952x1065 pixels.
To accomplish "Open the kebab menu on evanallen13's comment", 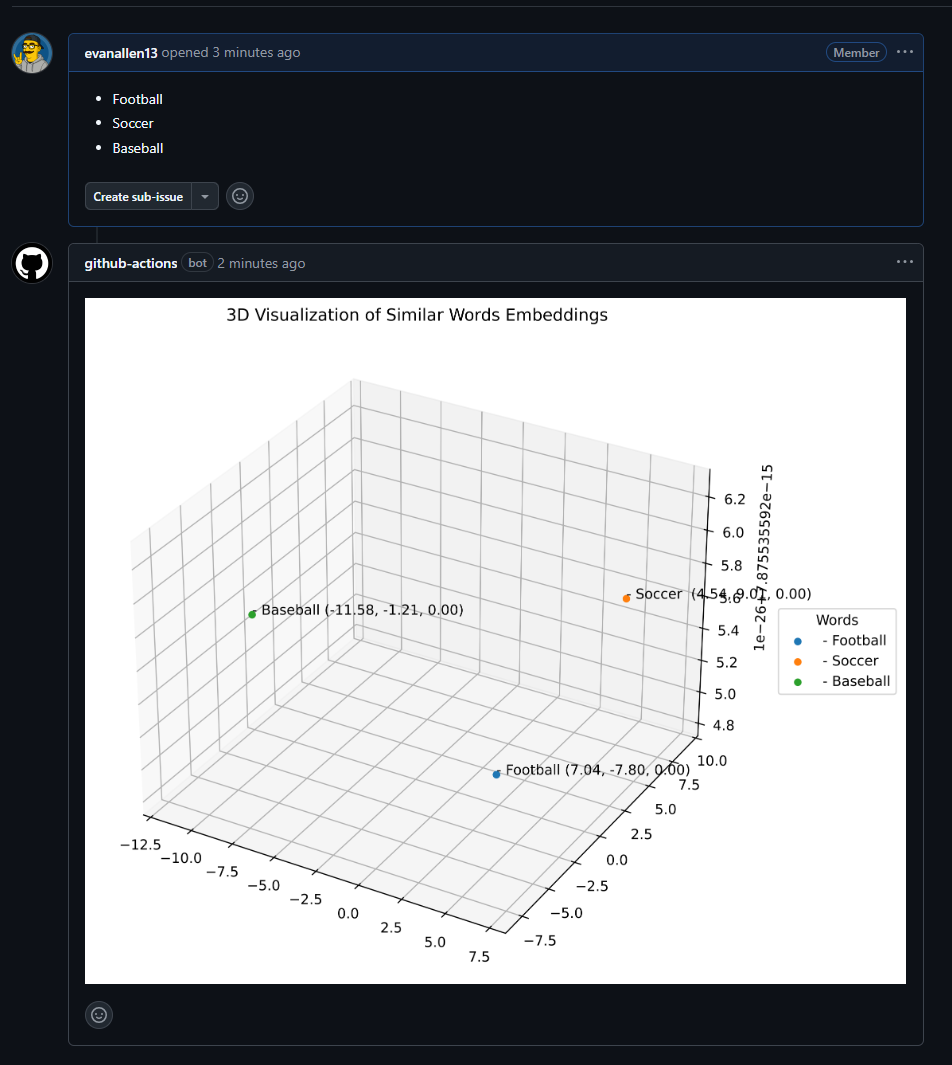I will tap(905, 52).
